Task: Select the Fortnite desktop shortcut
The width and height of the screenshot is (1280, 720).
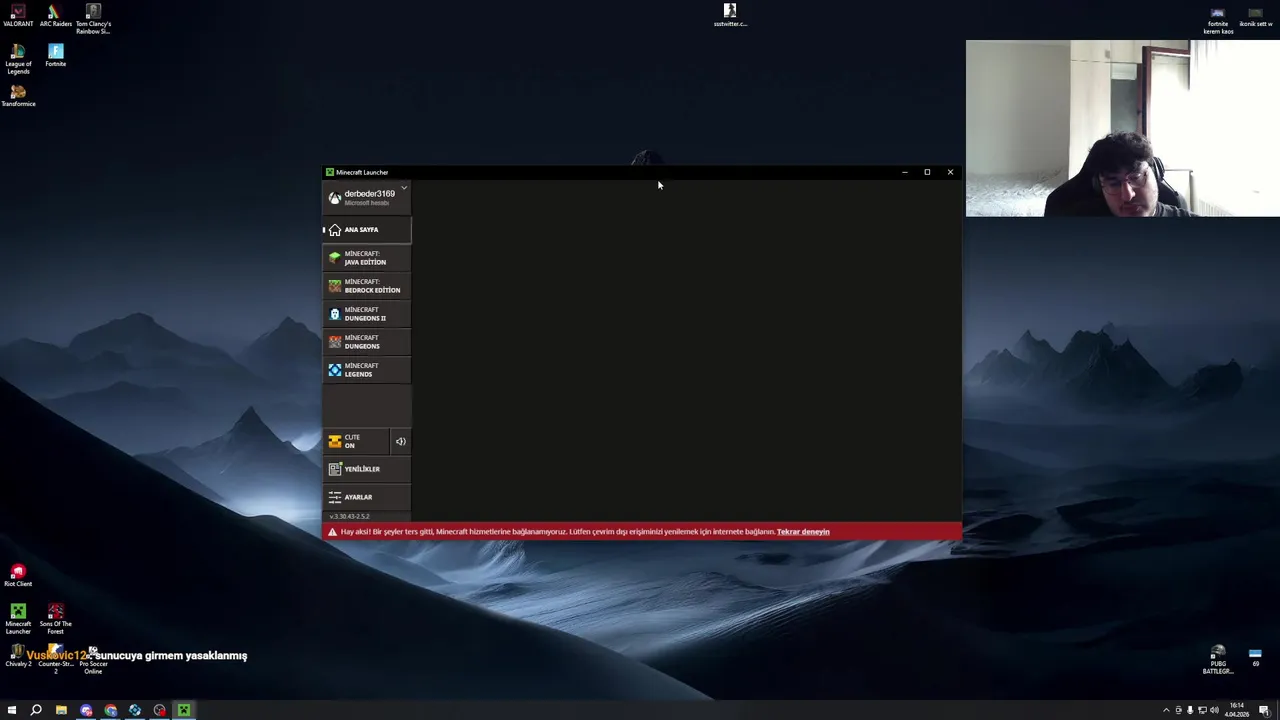Action: point(55,55)
